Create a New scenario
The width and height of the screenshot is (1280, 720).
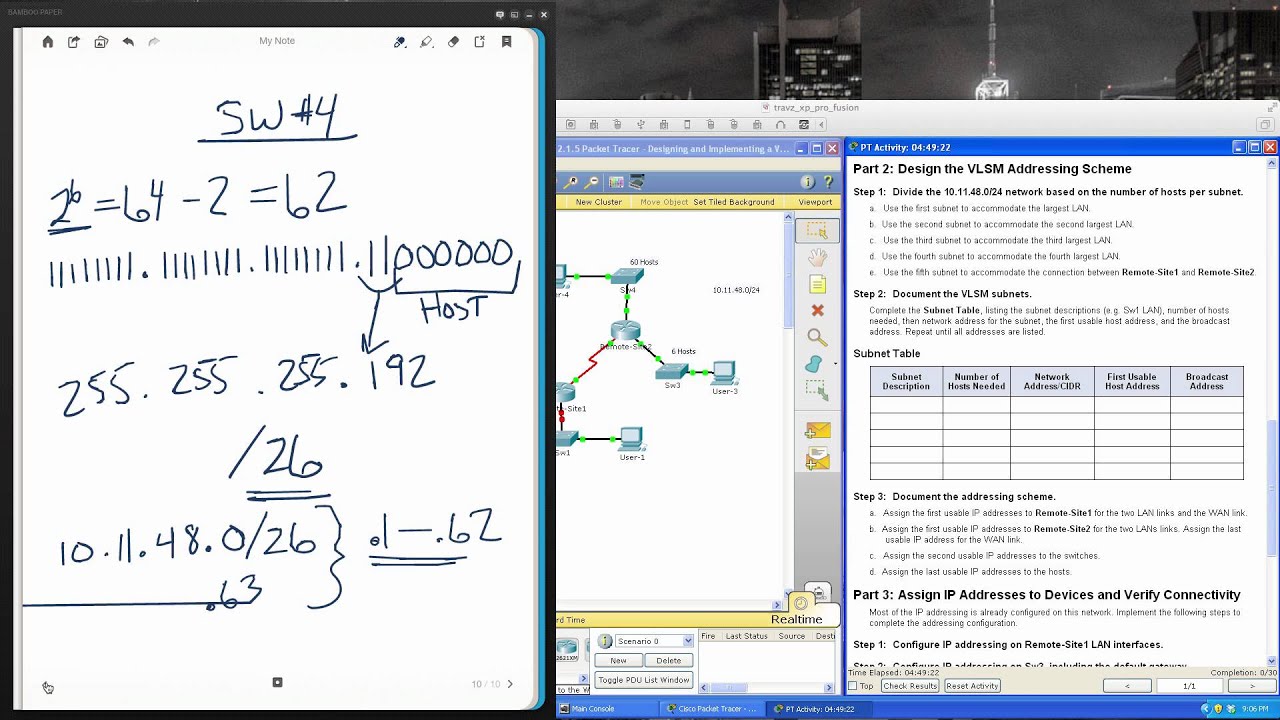619,660
